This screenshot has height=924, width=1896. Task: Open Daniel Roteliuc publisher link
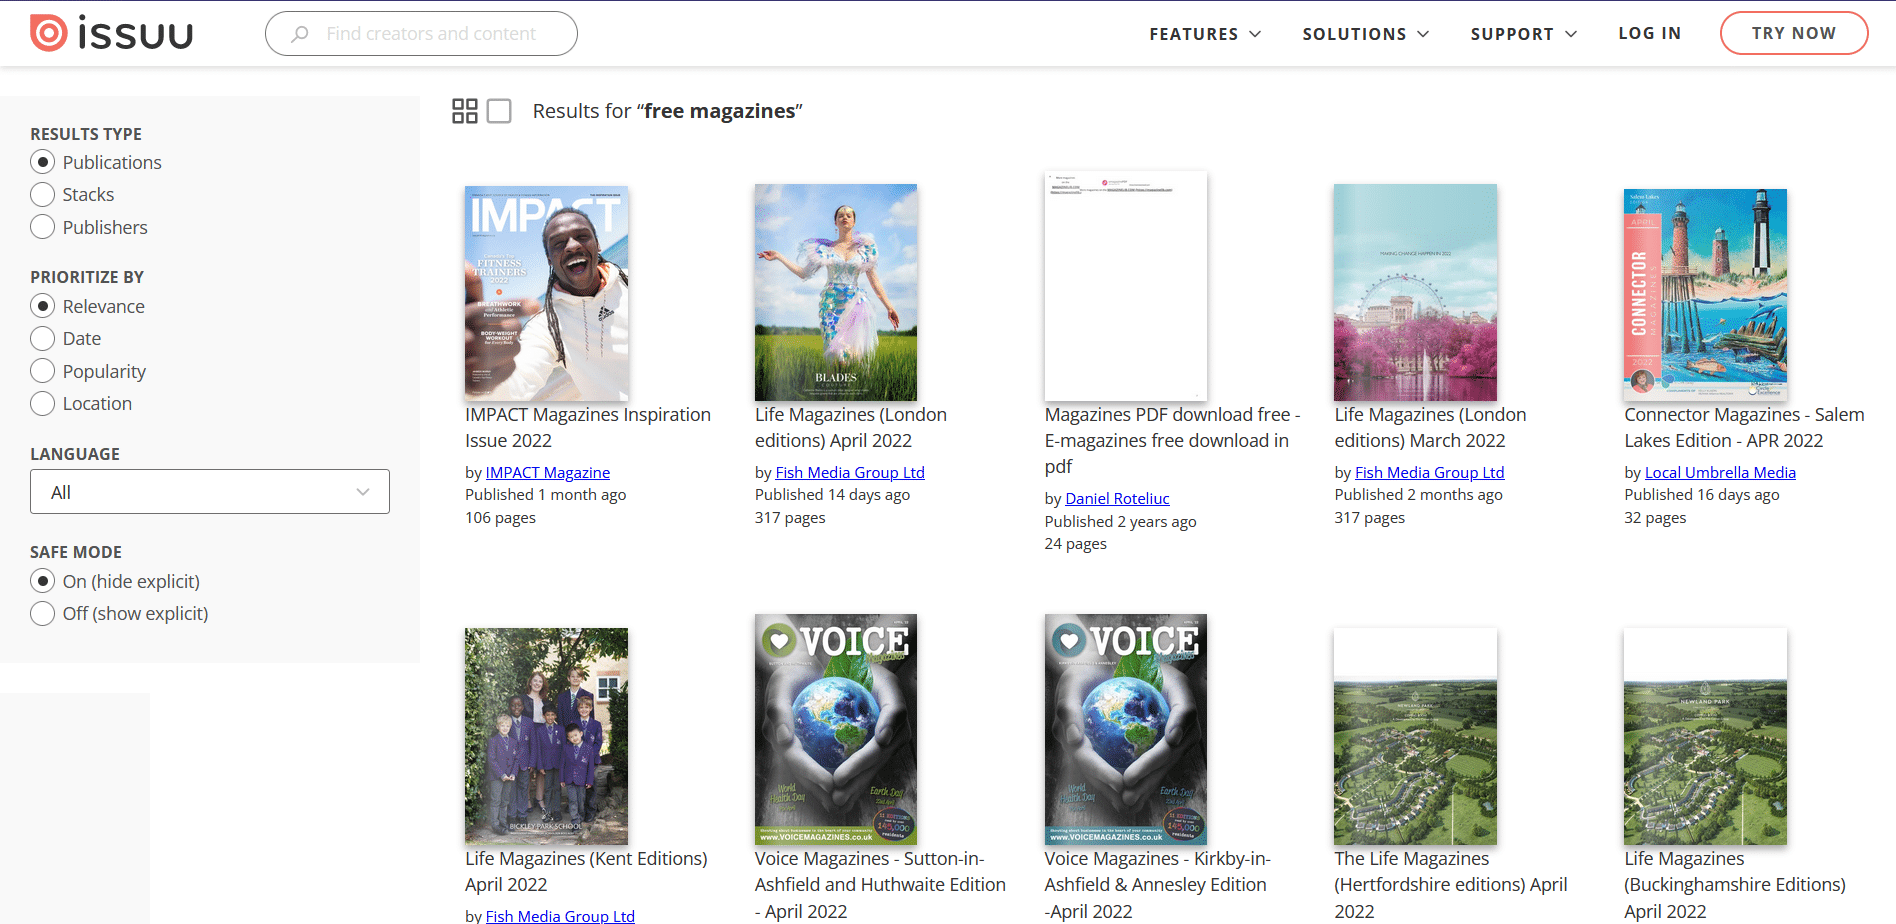1117,498
